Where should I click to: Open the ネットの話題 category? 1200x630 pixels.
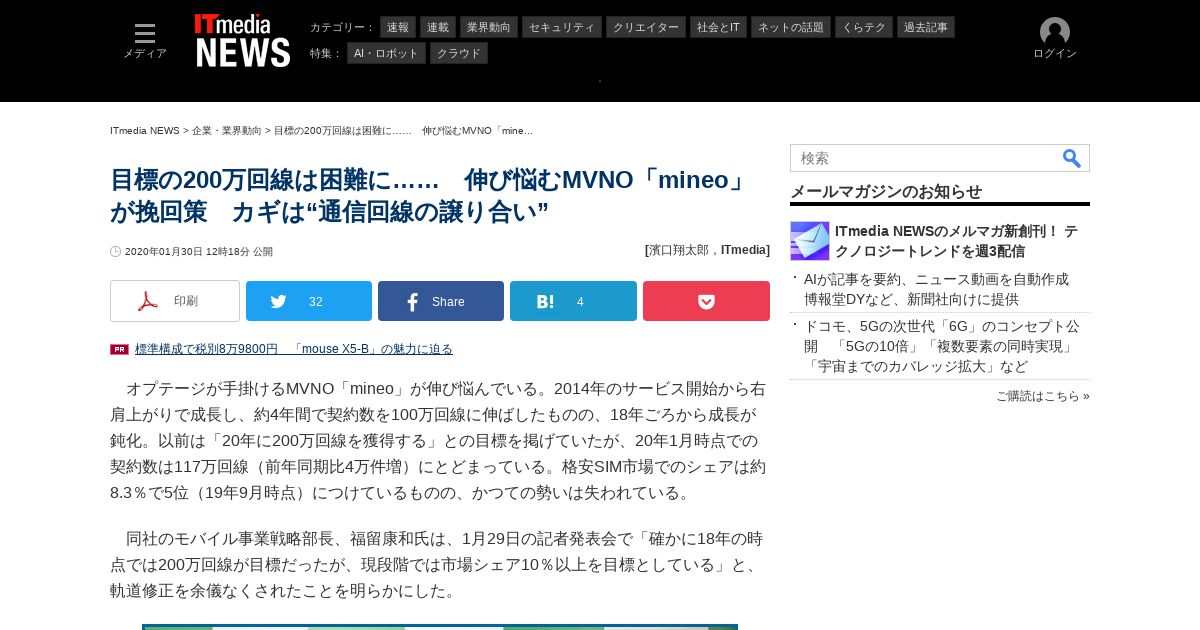791,27
